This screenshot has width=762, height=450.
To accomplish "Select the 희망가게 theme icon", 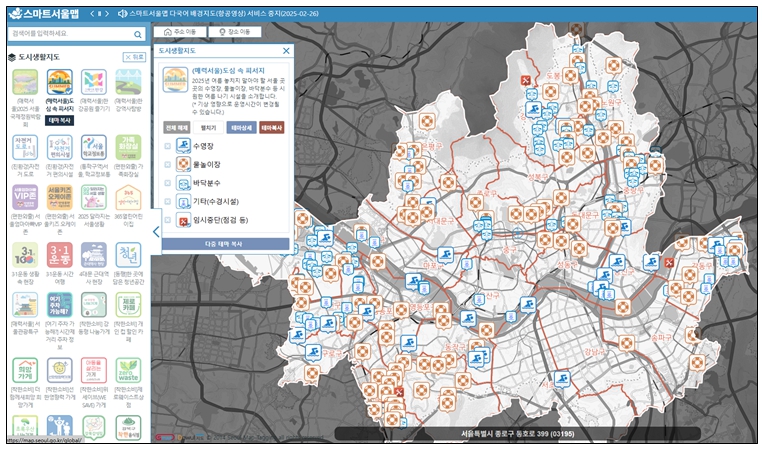I will click(25, 370).
